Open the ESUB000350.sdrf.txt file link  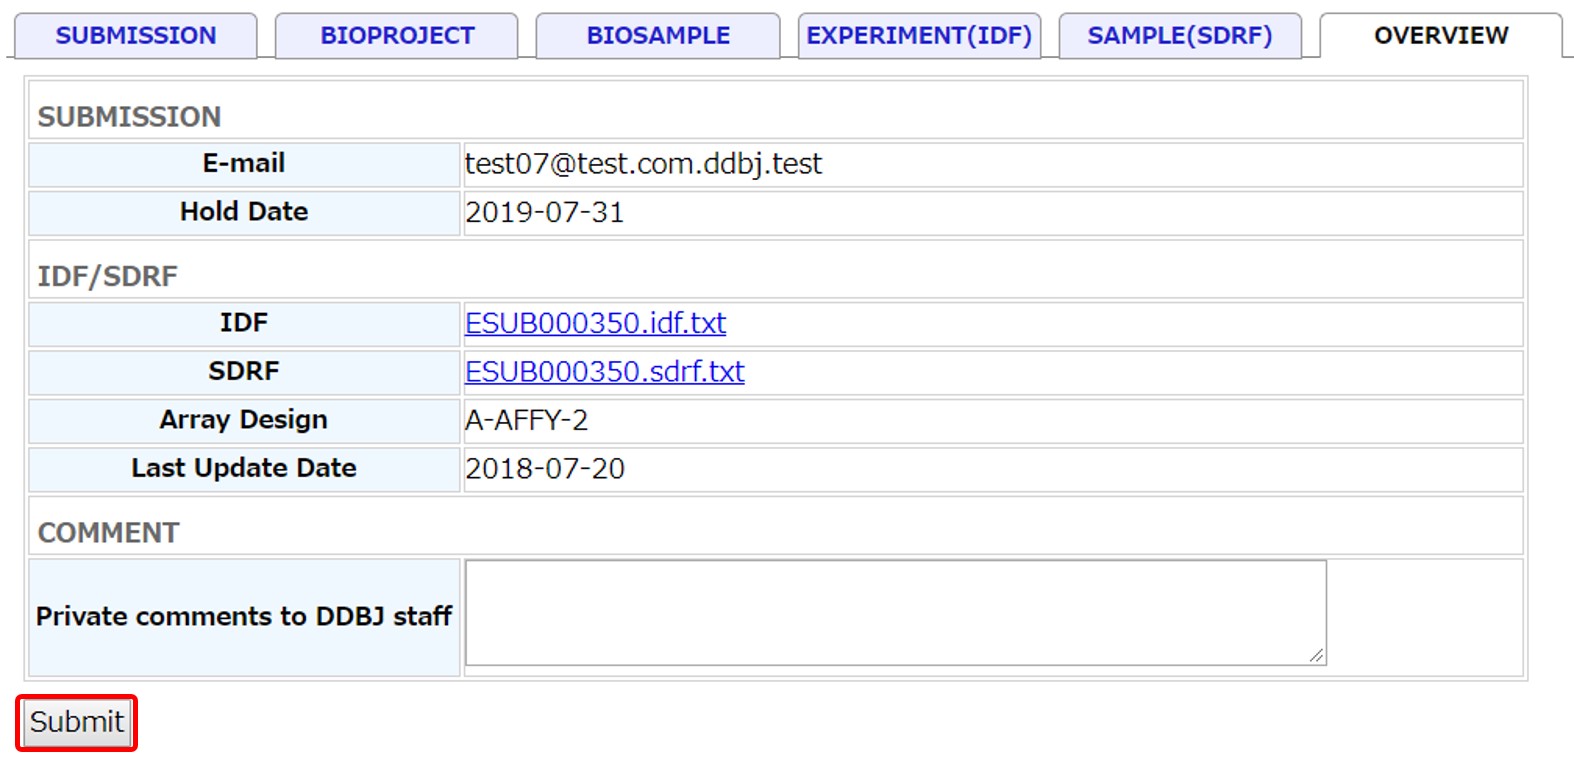[x=605, y=372]
